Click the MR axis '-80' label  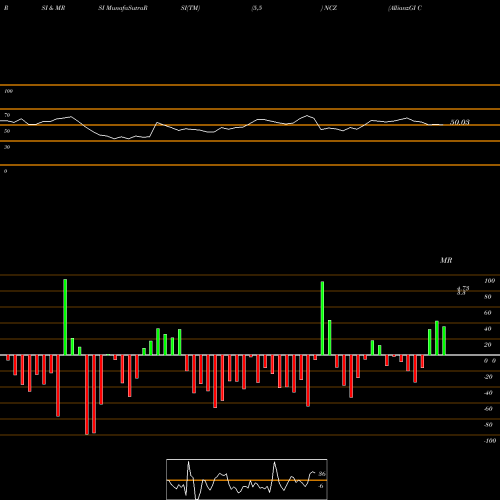[x=488, y=425]
